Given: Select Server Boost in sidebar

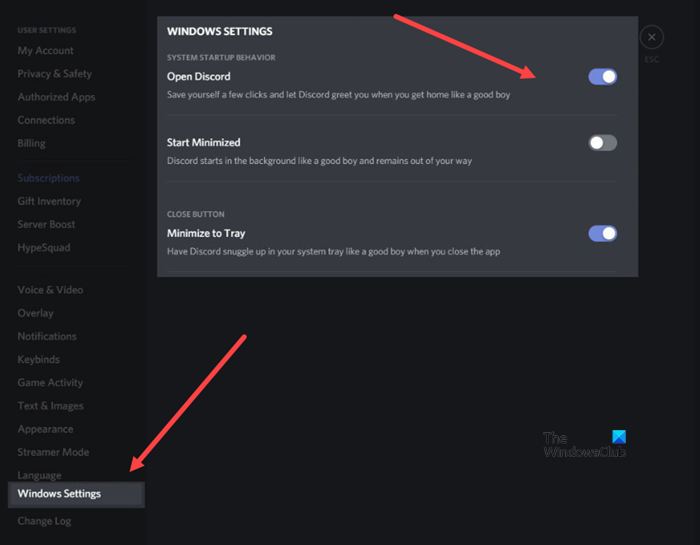Looking at the screenshot, I should 47,224.
